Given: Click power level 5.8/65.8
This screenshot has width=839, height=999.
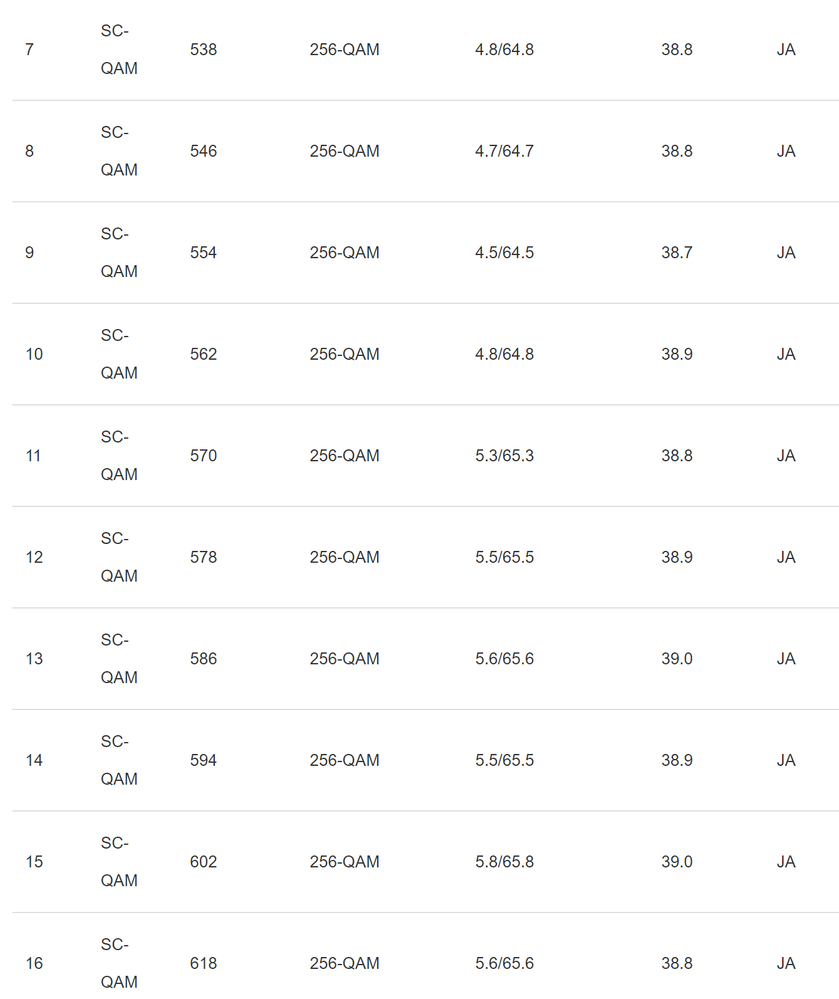Looking at the screenshot, I should click(504, 861).
